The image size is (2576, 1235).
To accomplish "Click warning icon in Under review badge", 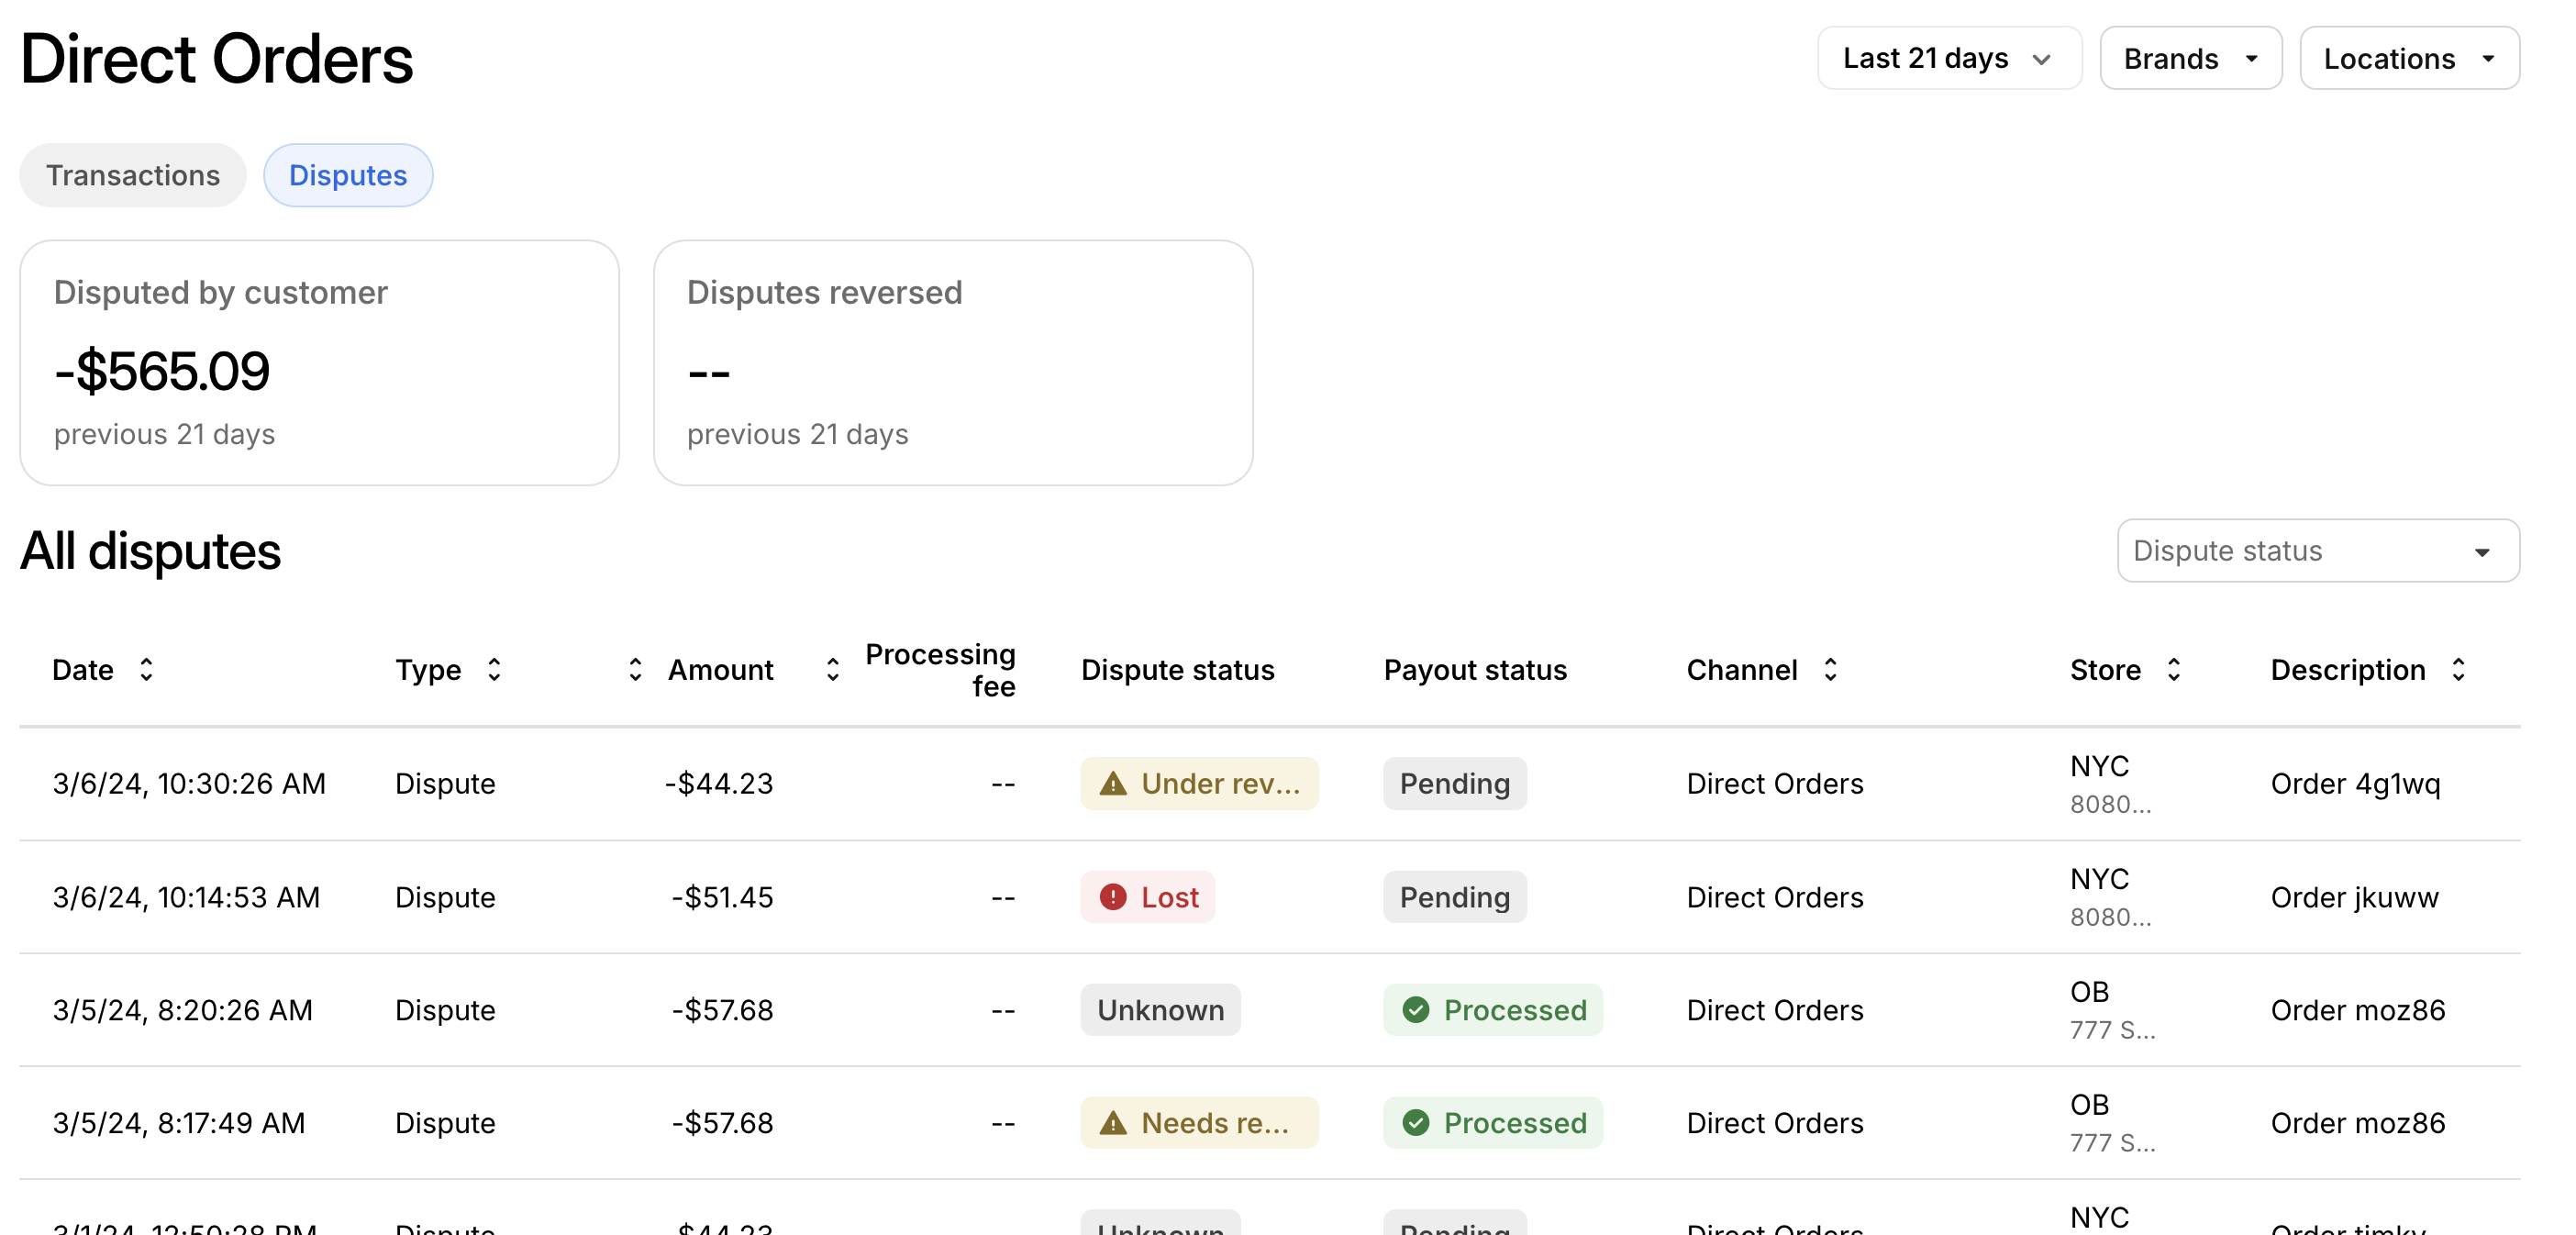I will pos(1113,783).
